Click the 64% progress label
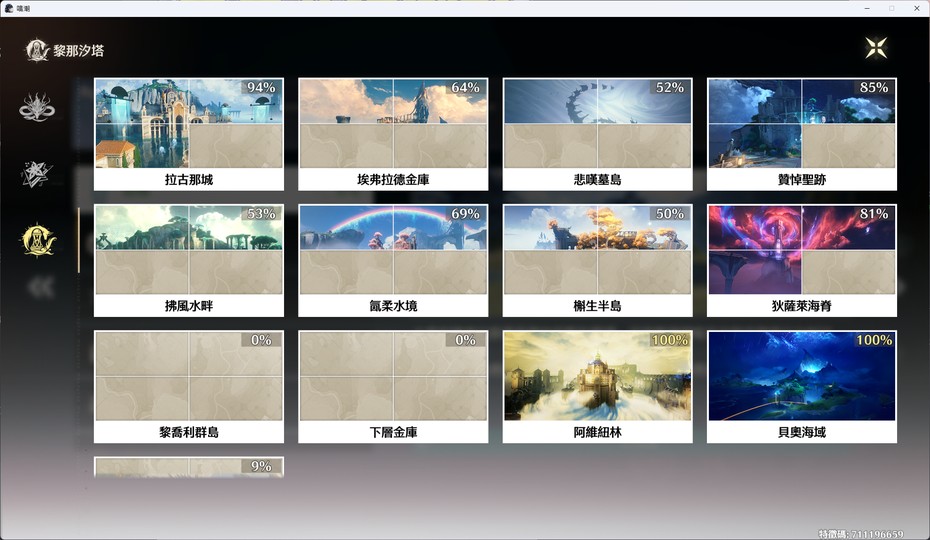 [466, 87]
